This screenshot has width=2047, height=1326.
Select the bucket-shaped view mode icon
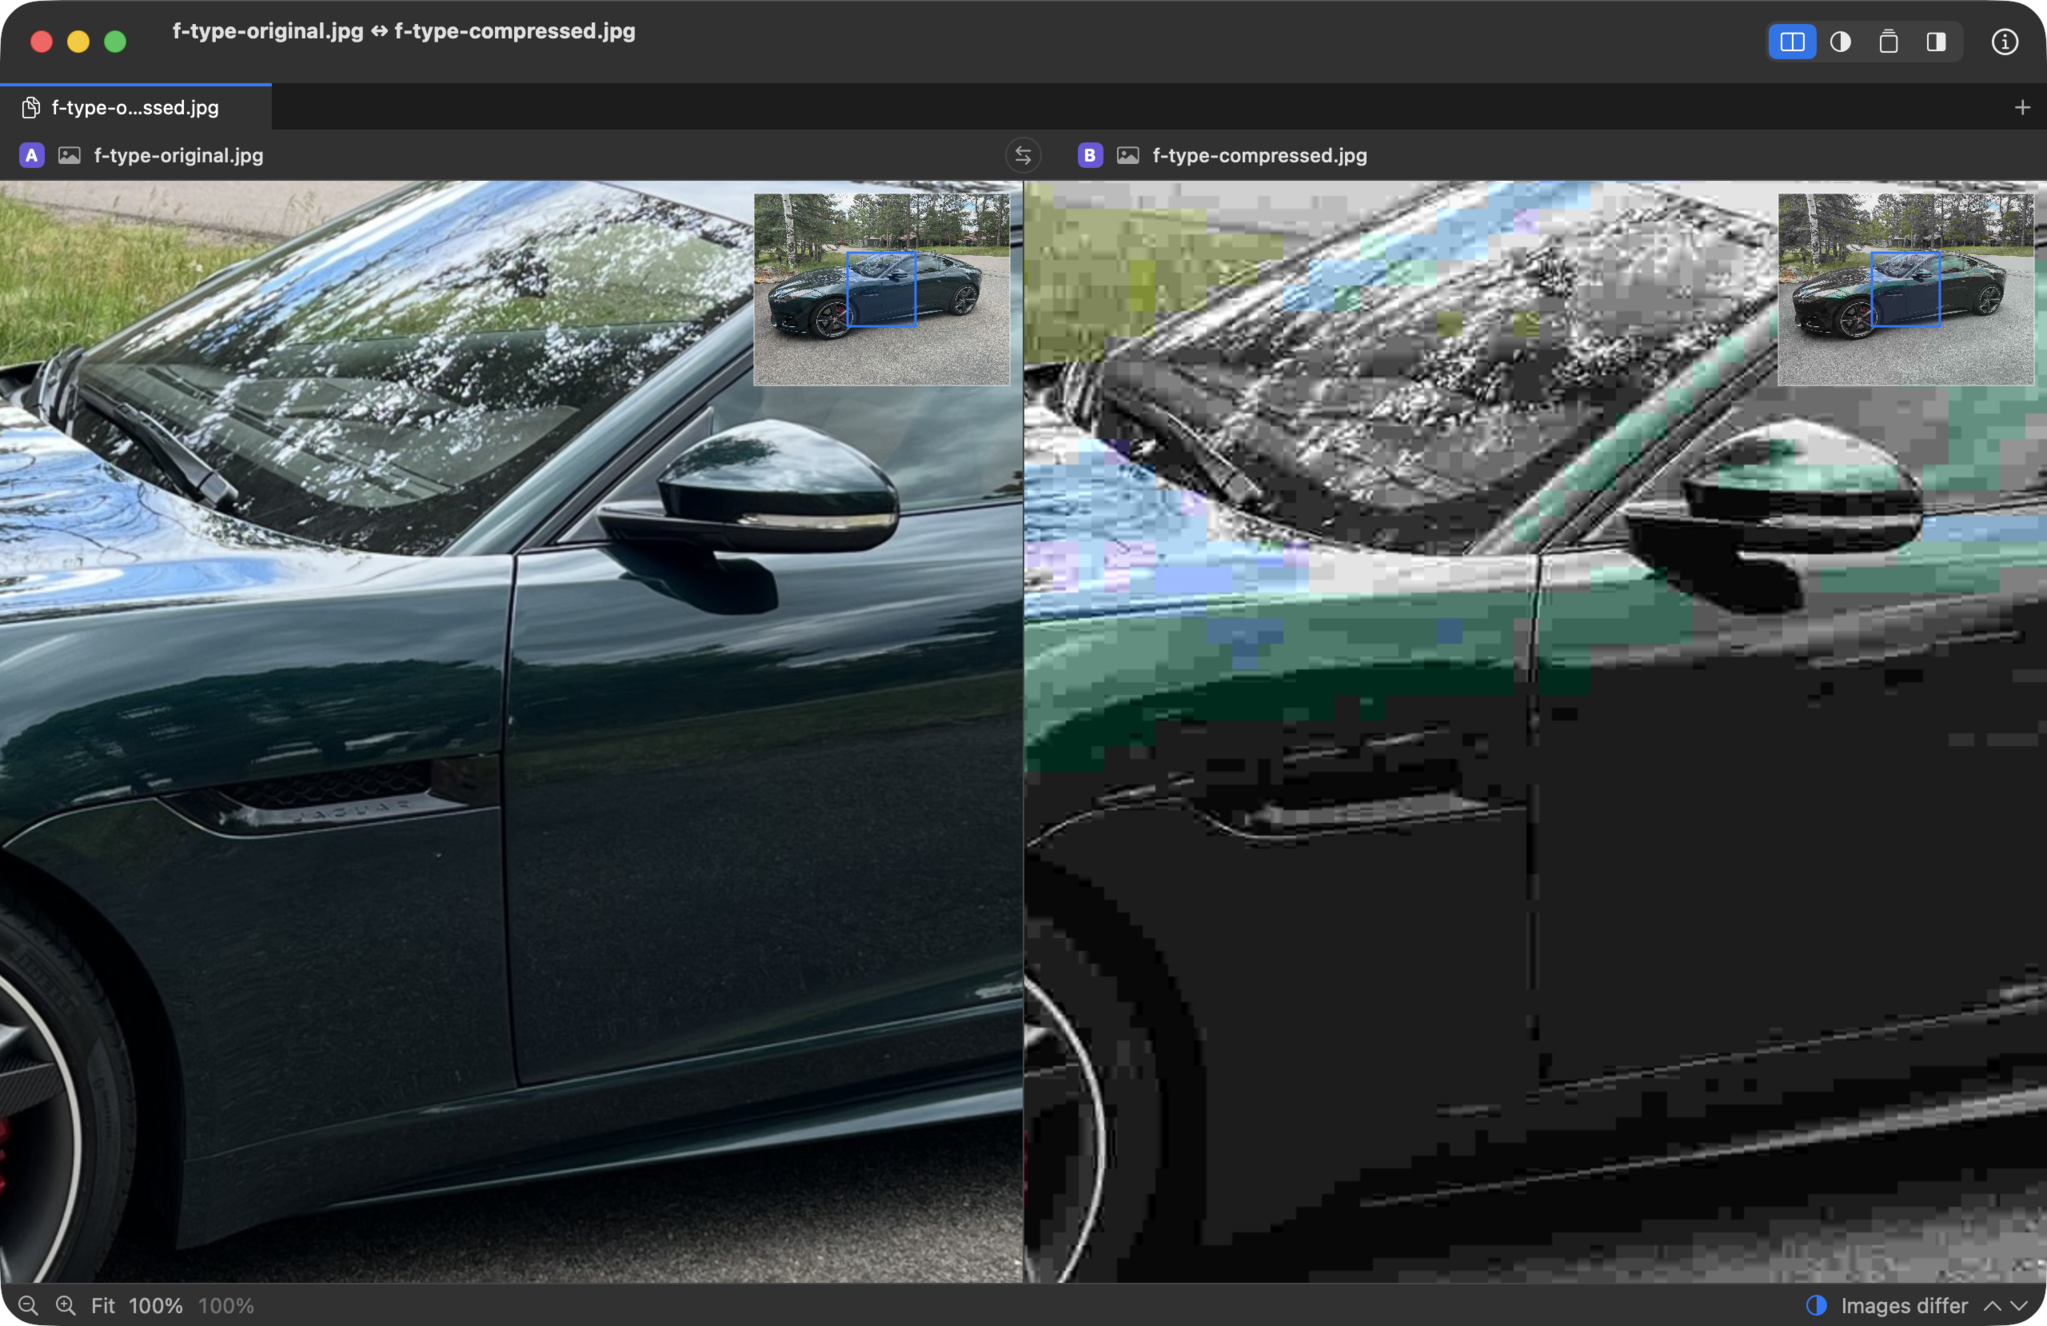click(x=1888, y=42)
